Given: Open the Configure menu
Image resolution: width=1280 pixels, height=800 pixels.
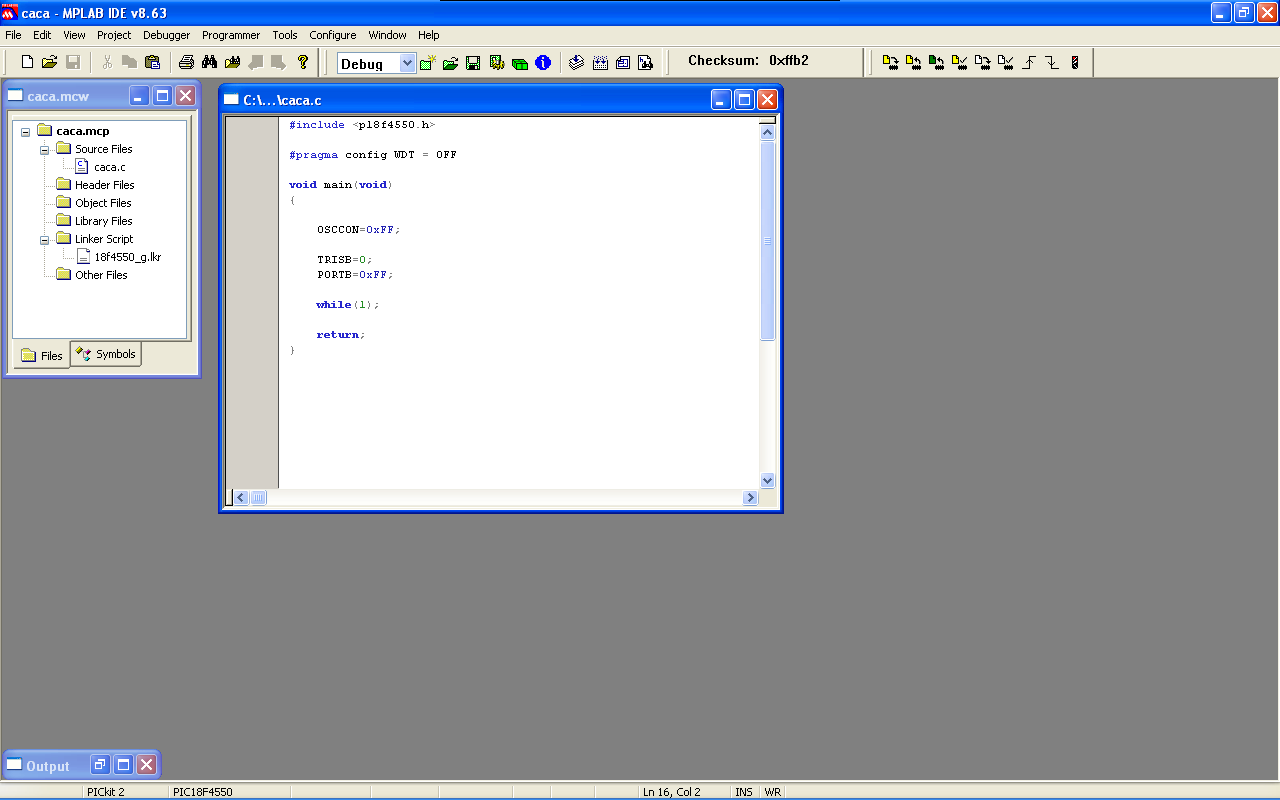Looking at the screenshot, I should (x=333, y=35).
